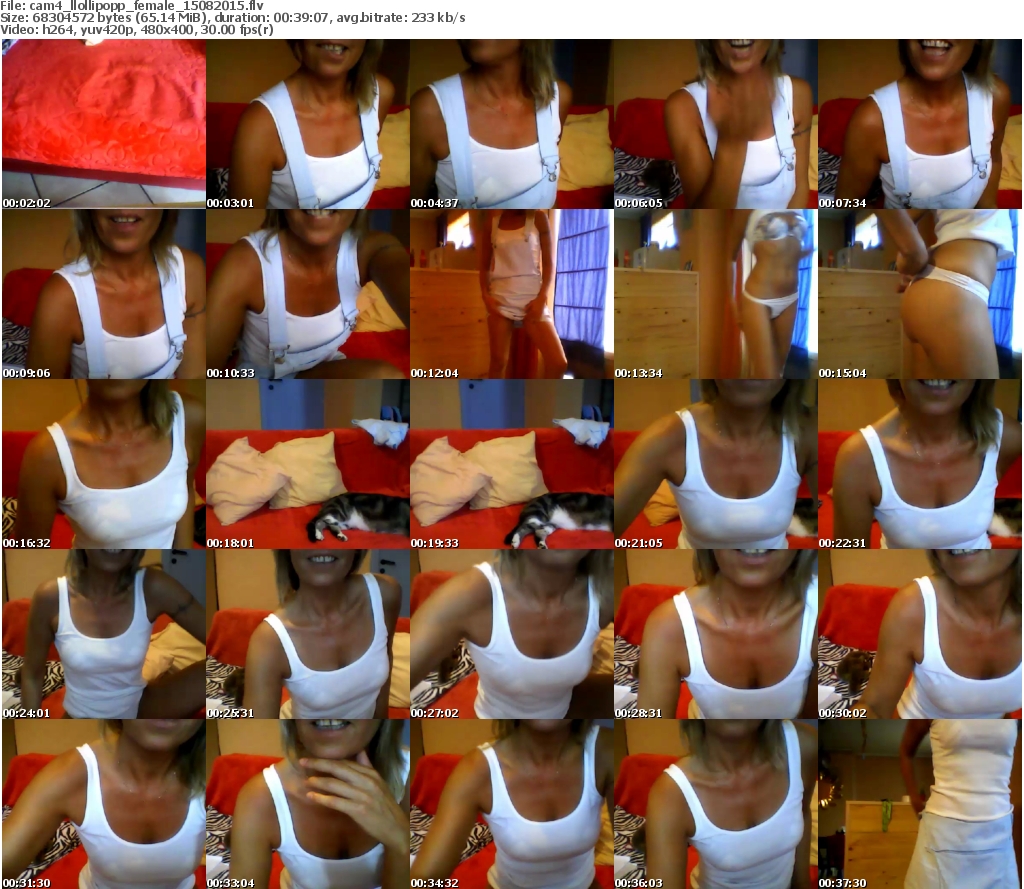
Task: Pick the frame stamped 00:15:04
Action: 920,294
